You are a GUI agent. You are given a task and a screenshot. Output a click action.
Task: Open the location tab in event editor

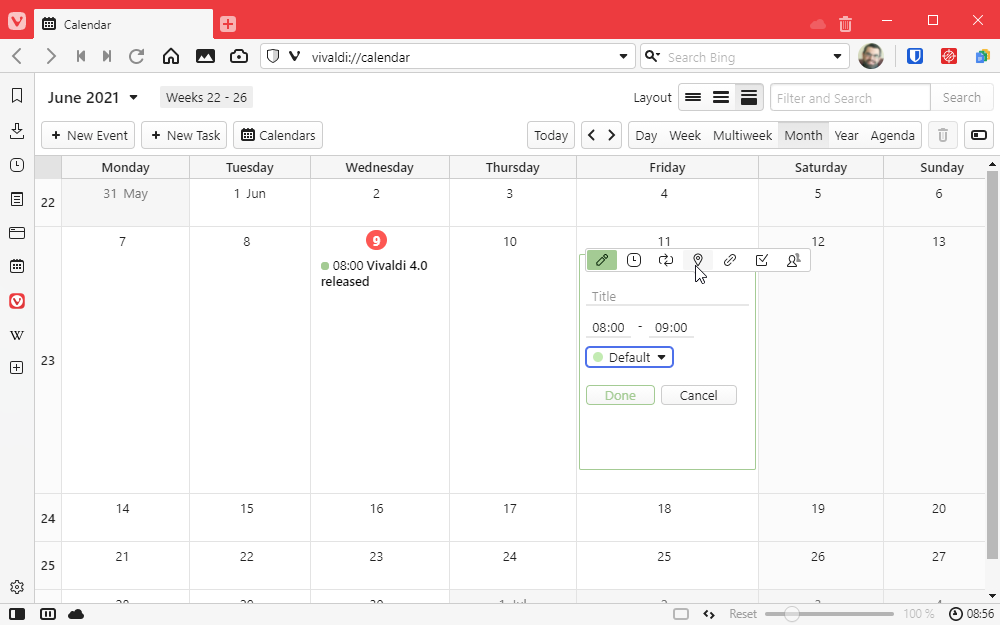[x=698, y=260]
